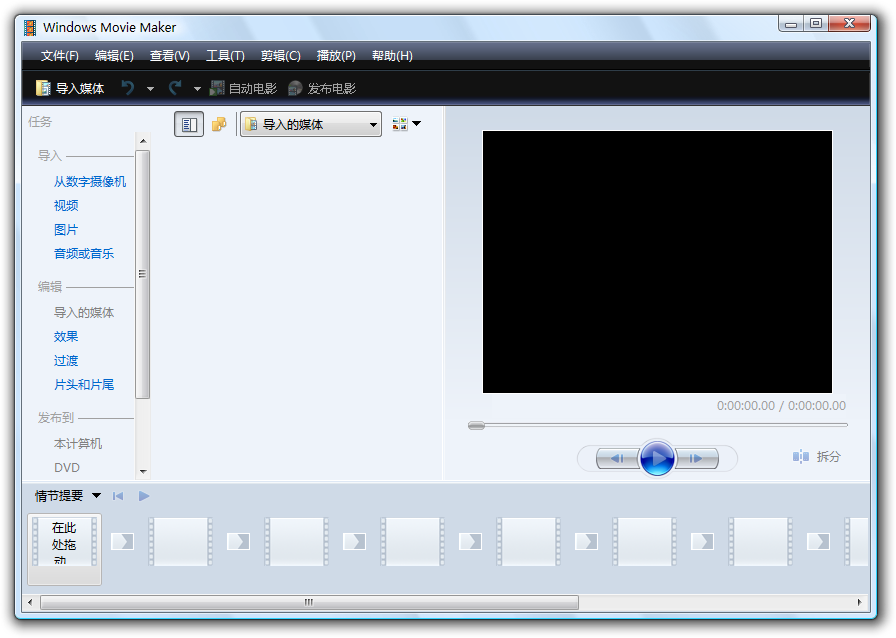Click the blue Play button in preview
This screenshot has width=896, height=638.
point(657,458)
